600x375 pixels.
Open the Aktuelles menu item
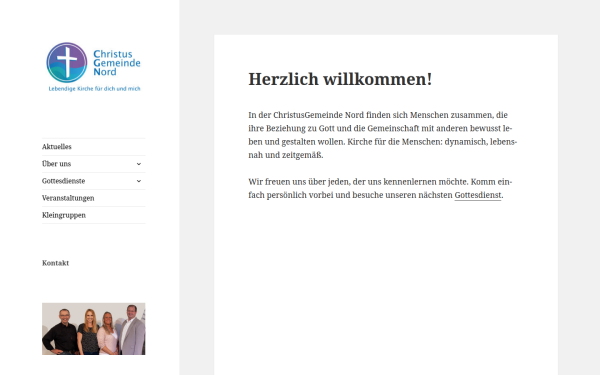tap(57, 147)
